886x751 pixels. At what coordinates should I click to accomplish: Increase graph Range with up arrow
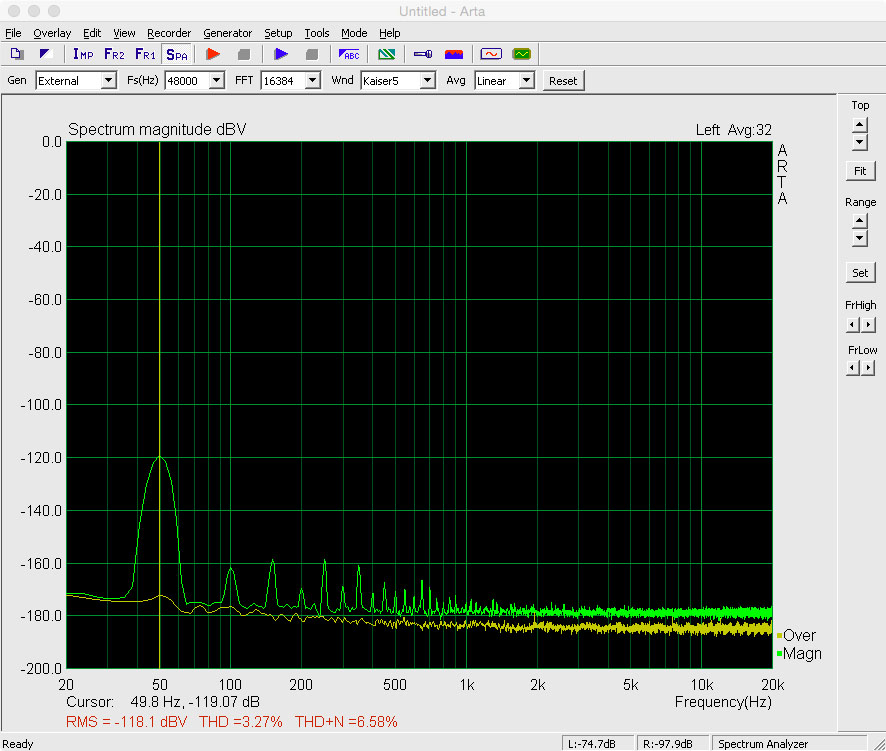click(x=859, y=221)
